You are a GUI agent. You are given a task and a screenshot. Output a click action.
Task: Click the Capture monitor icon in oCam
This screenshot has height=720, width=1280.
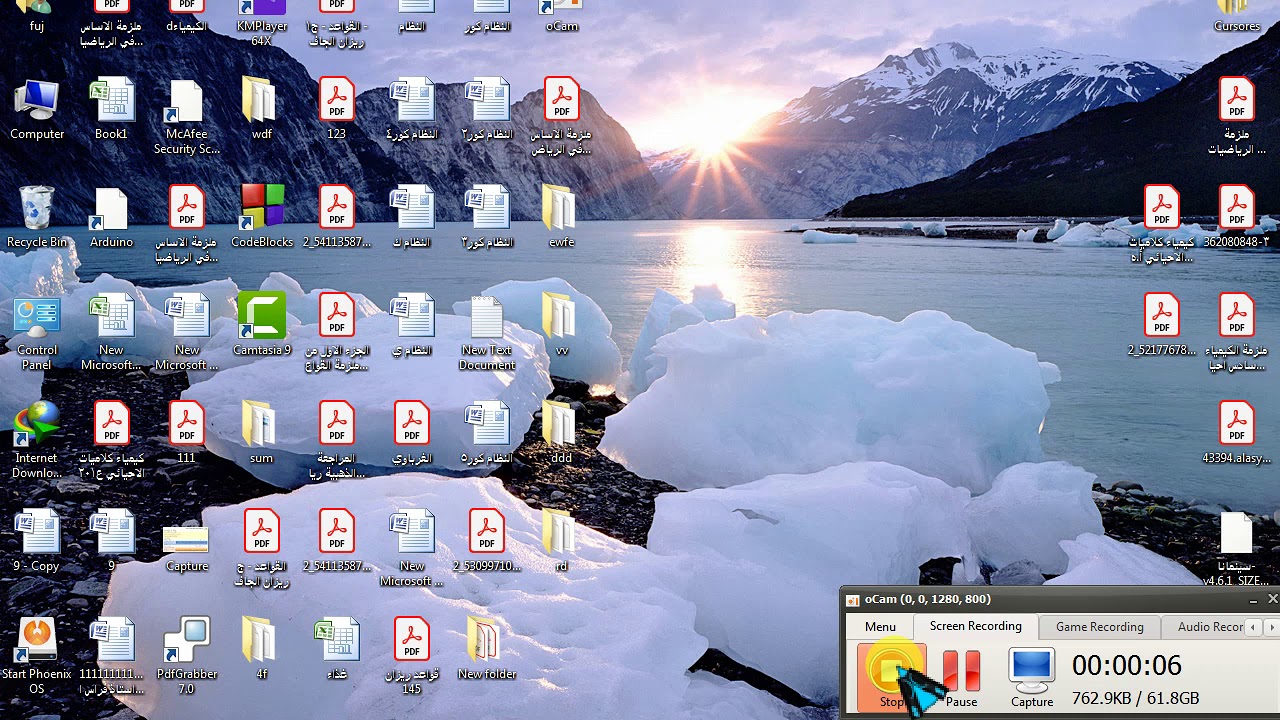click(x=1031, y=677)
